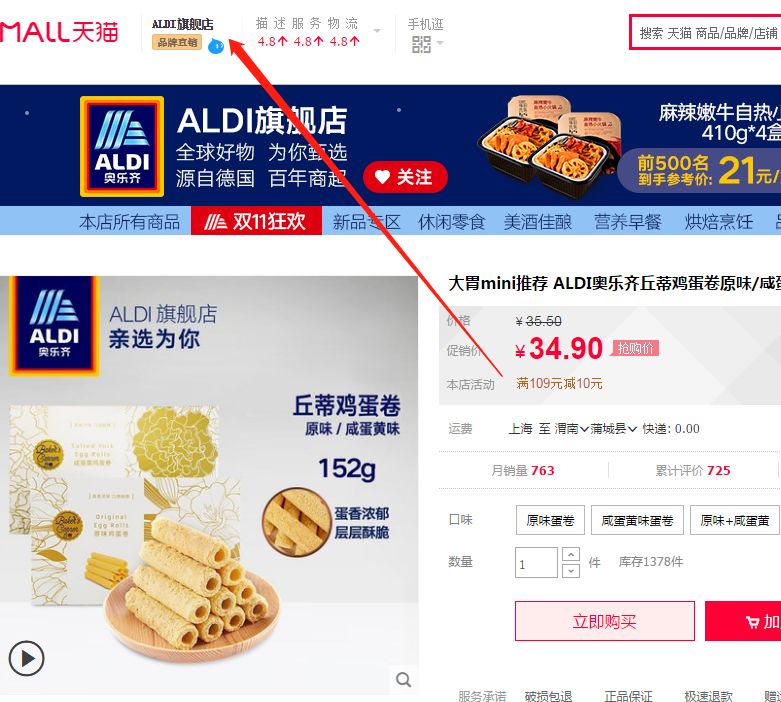Open the 休闲零食 category tab
The image size is (781, 702).
[452, 221]
